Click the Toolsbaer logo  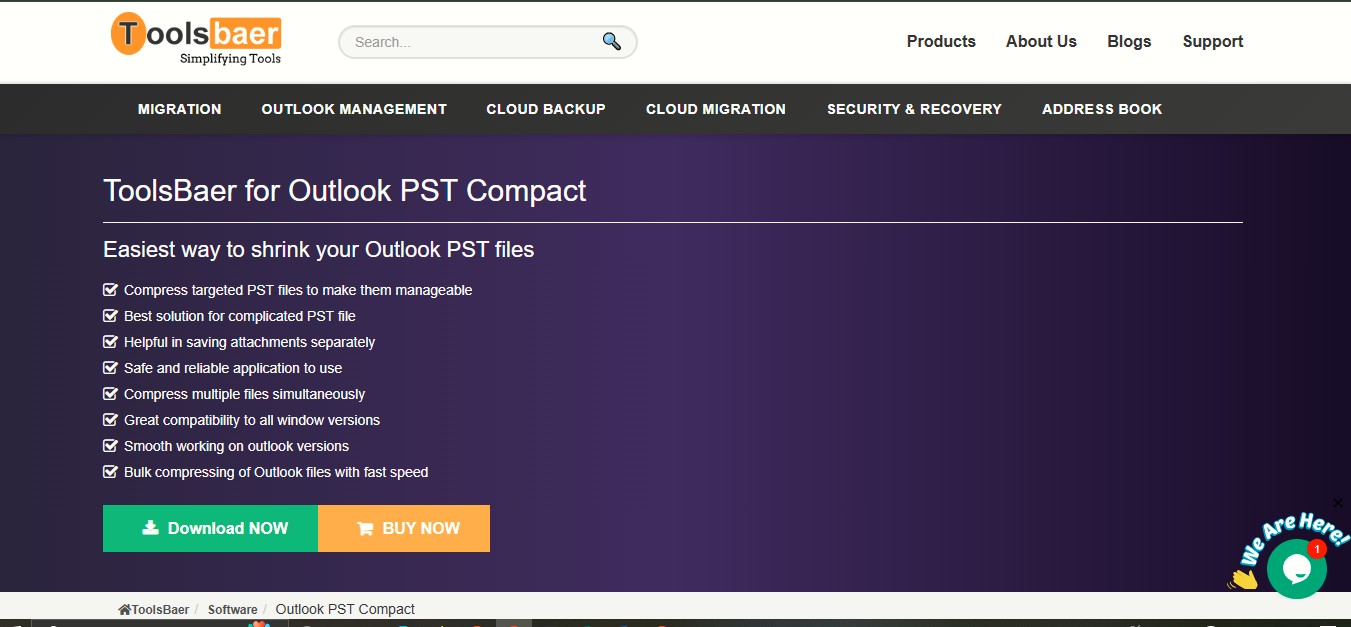(x=196, y=39)
